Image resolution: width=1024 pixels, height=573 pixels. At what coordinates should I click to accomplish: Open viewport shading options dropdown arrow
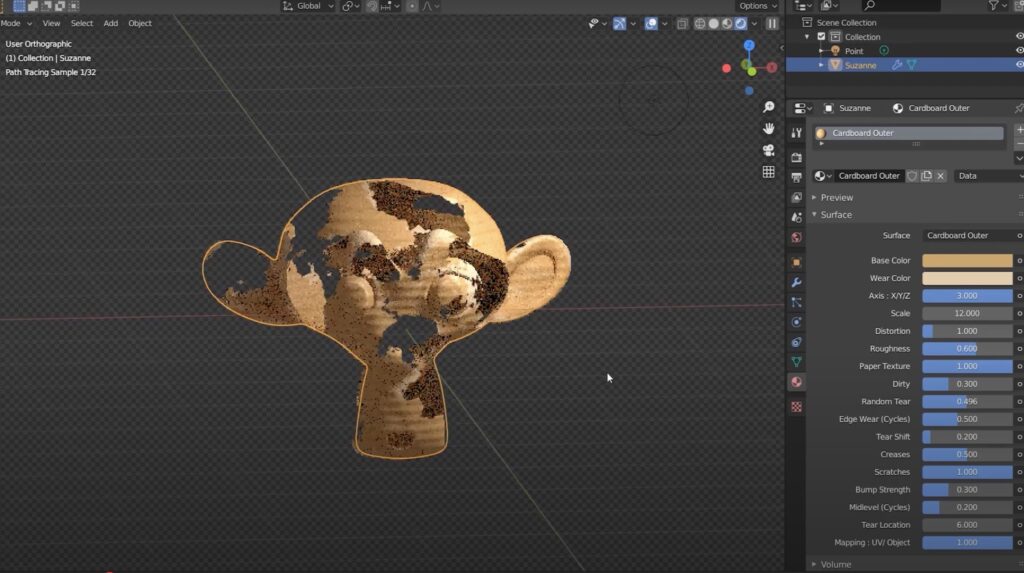pyautogui.click(x=754, y=24)
